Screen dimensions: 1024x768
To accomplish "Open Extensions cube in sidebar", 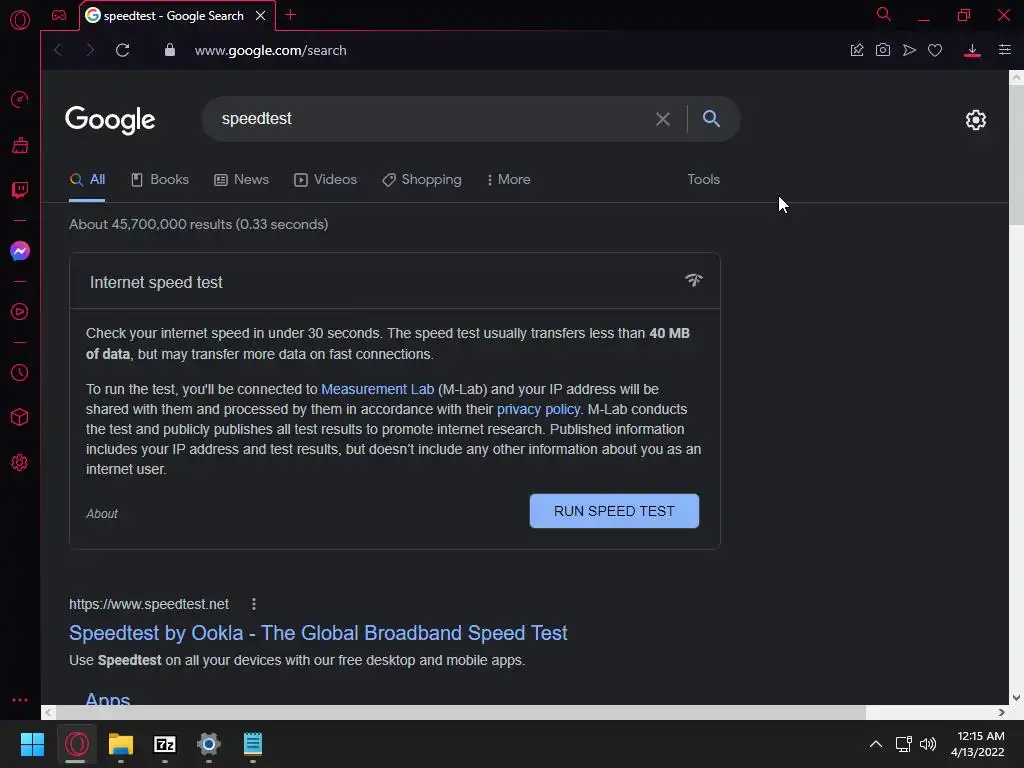I will click(x=20, y=417).
